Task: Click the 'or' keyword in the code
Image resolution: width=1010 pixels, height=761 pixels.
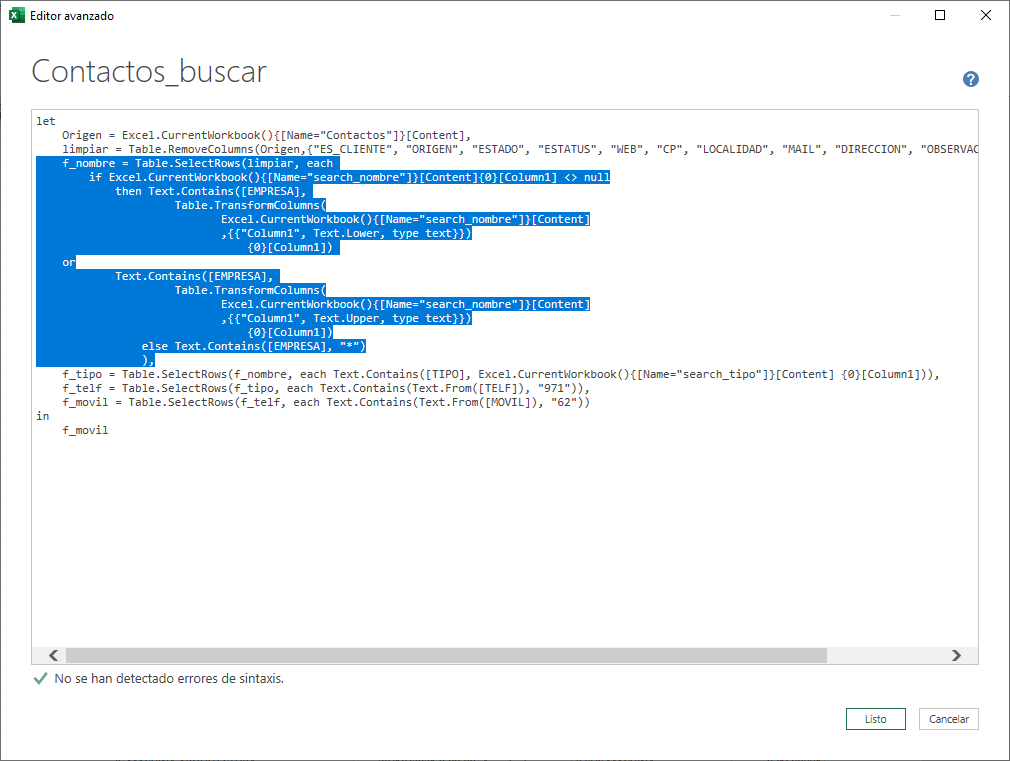Action: coord(68,262)
